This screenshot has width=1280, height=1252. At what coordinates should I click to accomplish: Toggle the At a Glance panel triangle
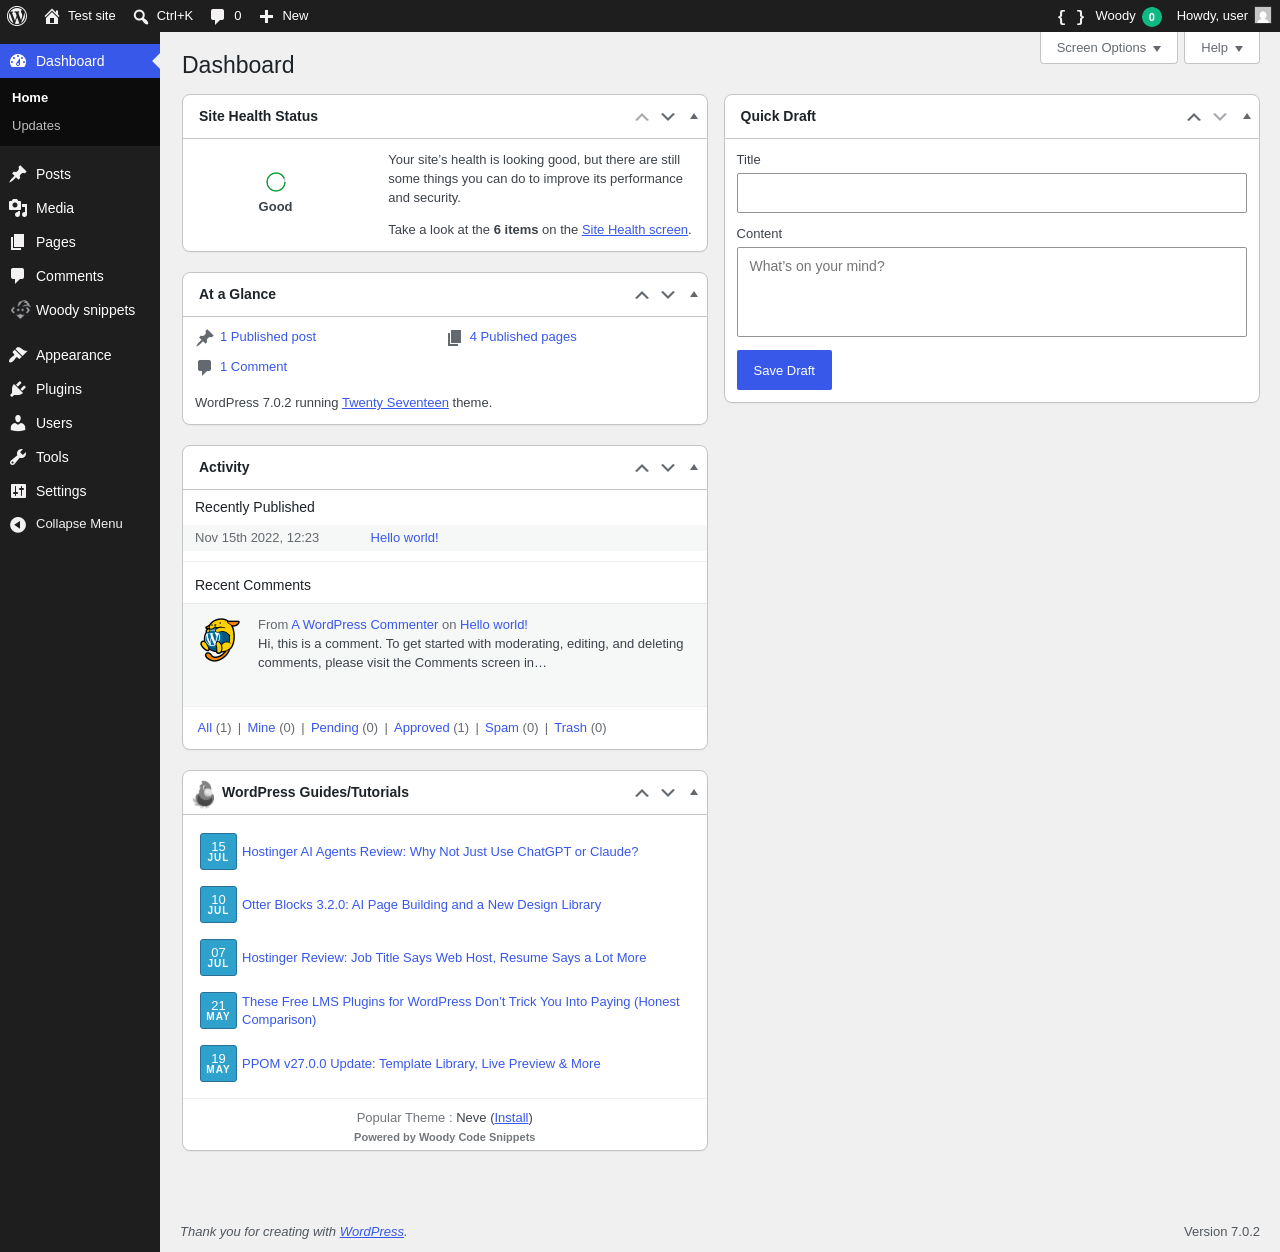click(694, 294)
